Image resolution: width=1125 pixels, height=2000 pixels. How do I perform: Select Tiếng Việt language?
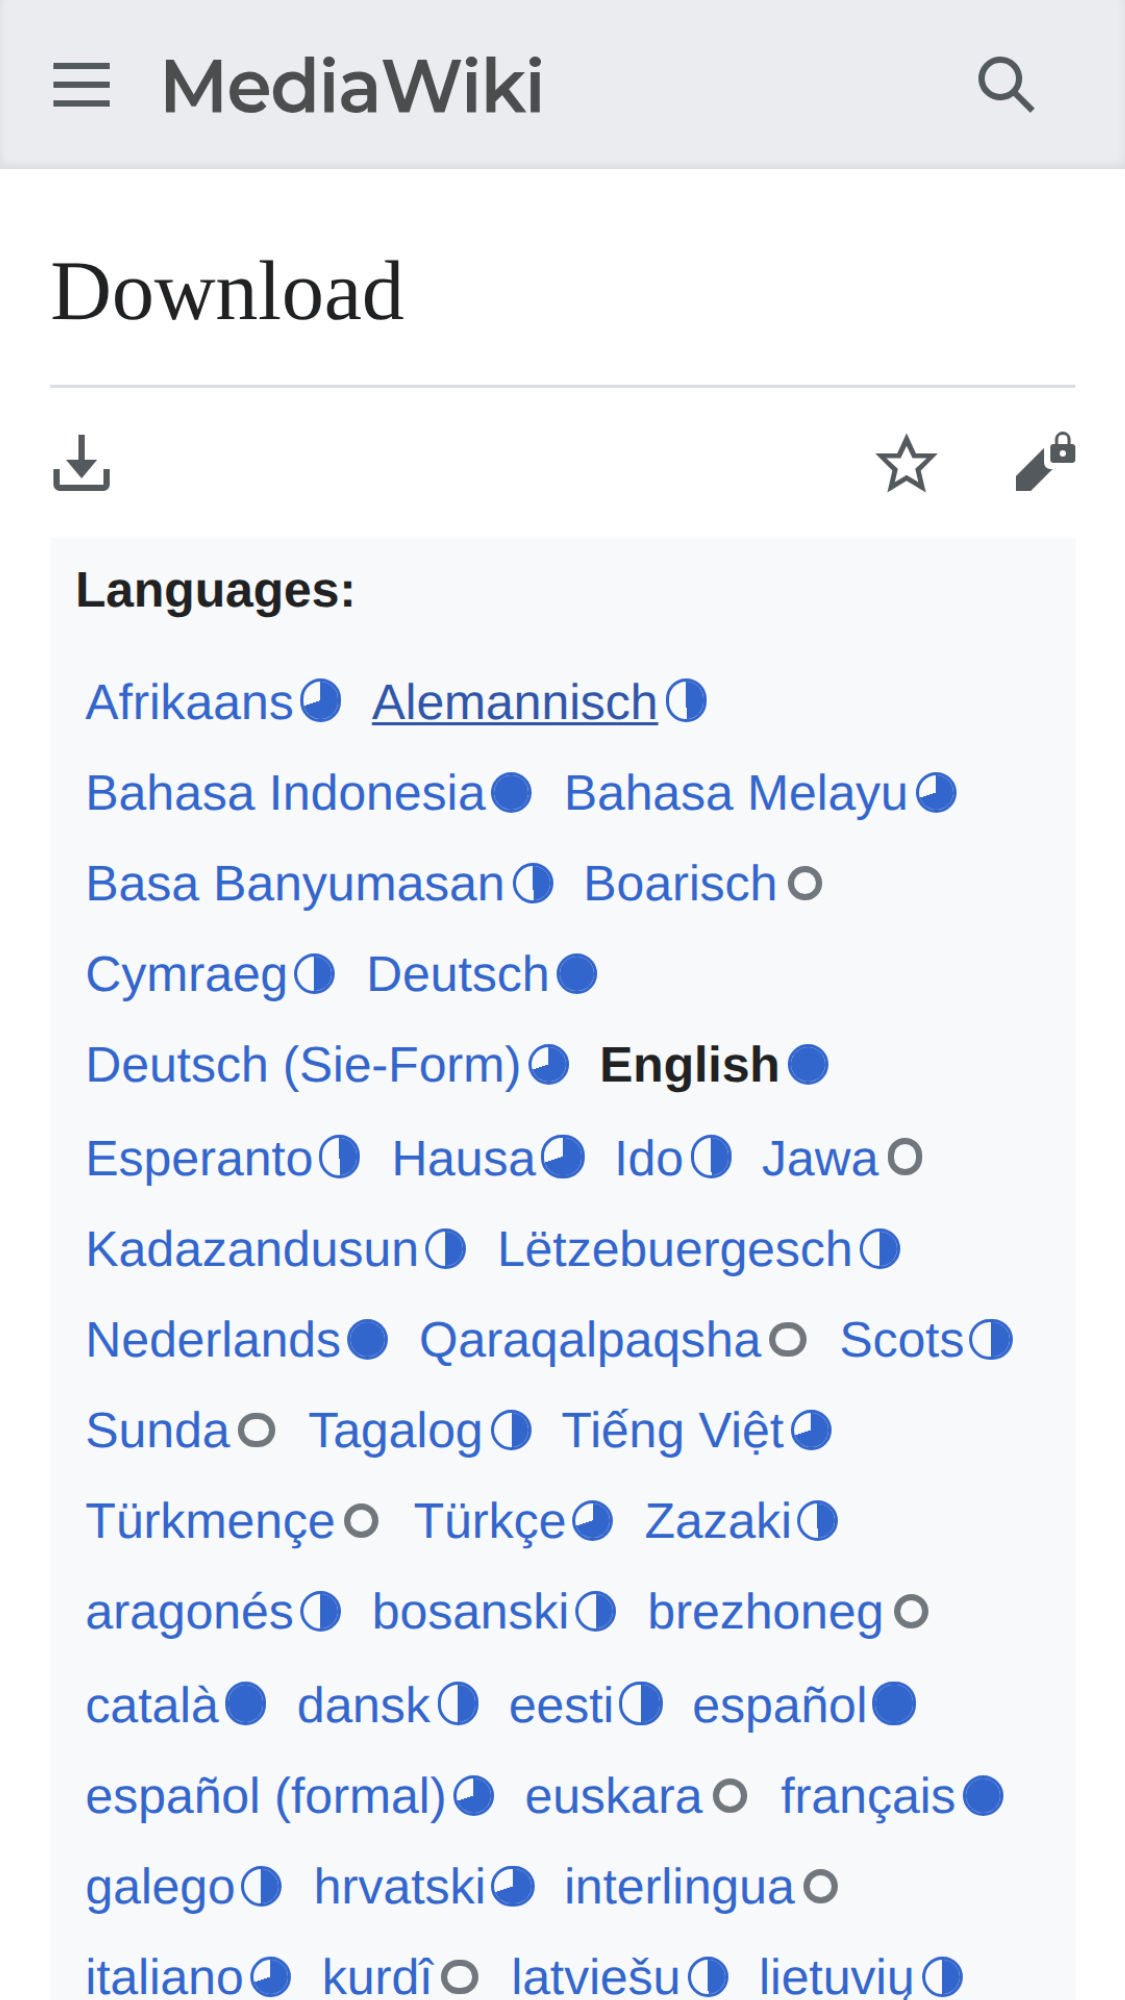tap(673, 1431)
